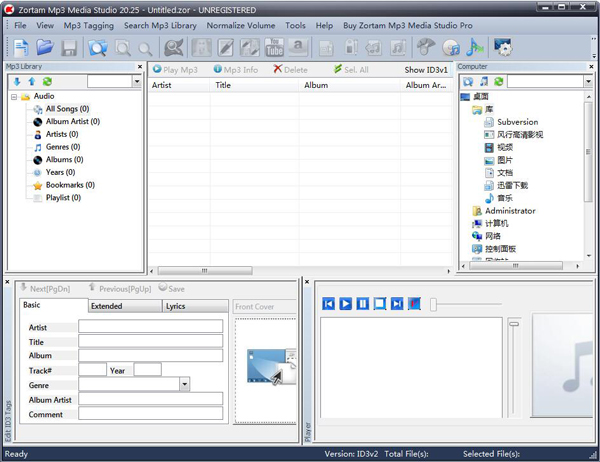The width and height of the screenshot is (600, 462).
Task: Open the Genre dropdown list
Action: tap(184, 384)
